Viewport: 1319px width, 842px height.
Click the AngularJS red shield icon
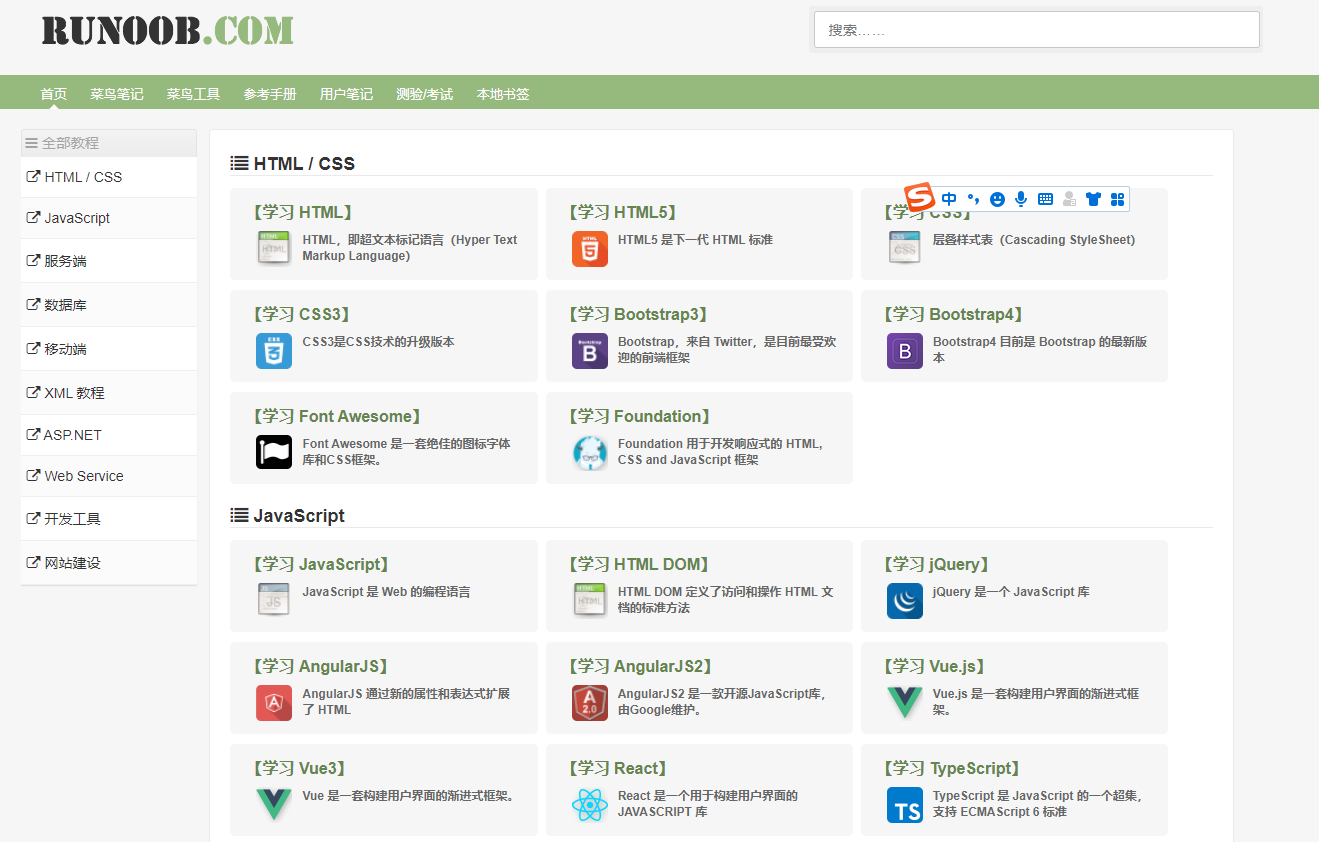(274, 703)
